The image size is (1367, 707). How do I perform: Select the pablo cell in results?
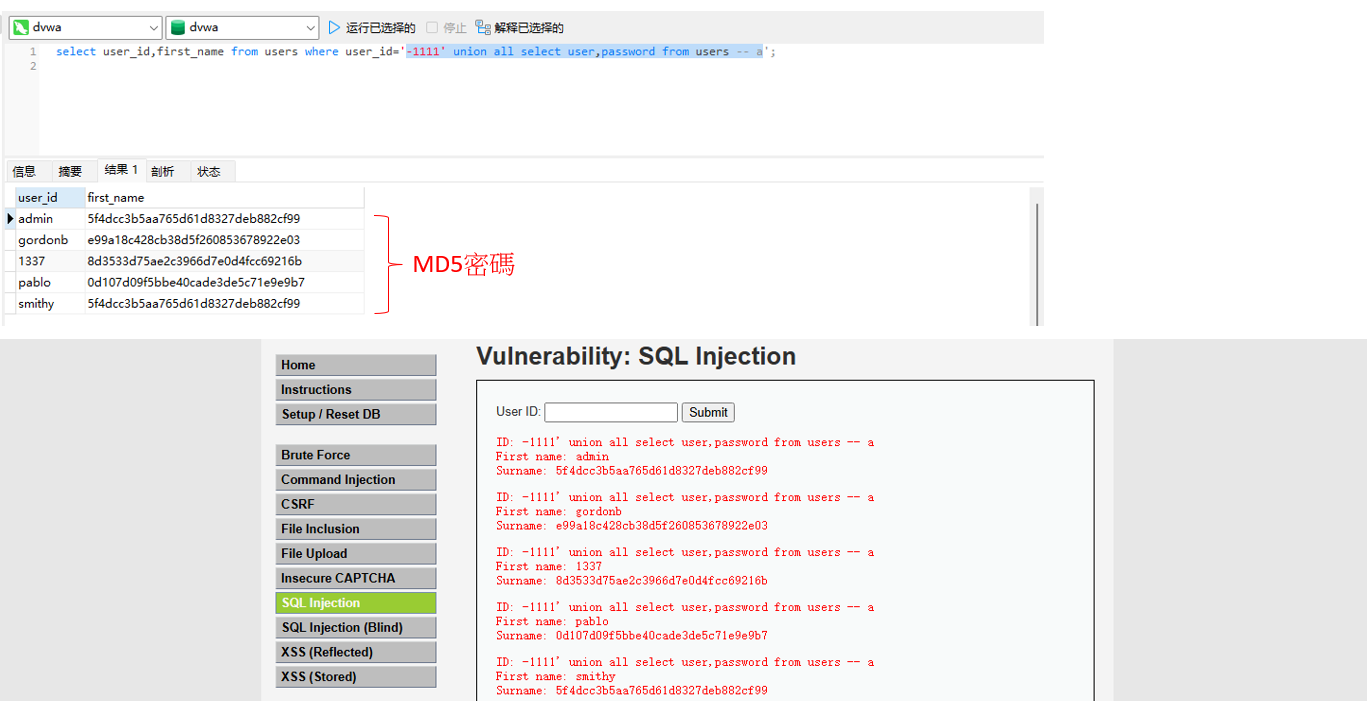50,282
